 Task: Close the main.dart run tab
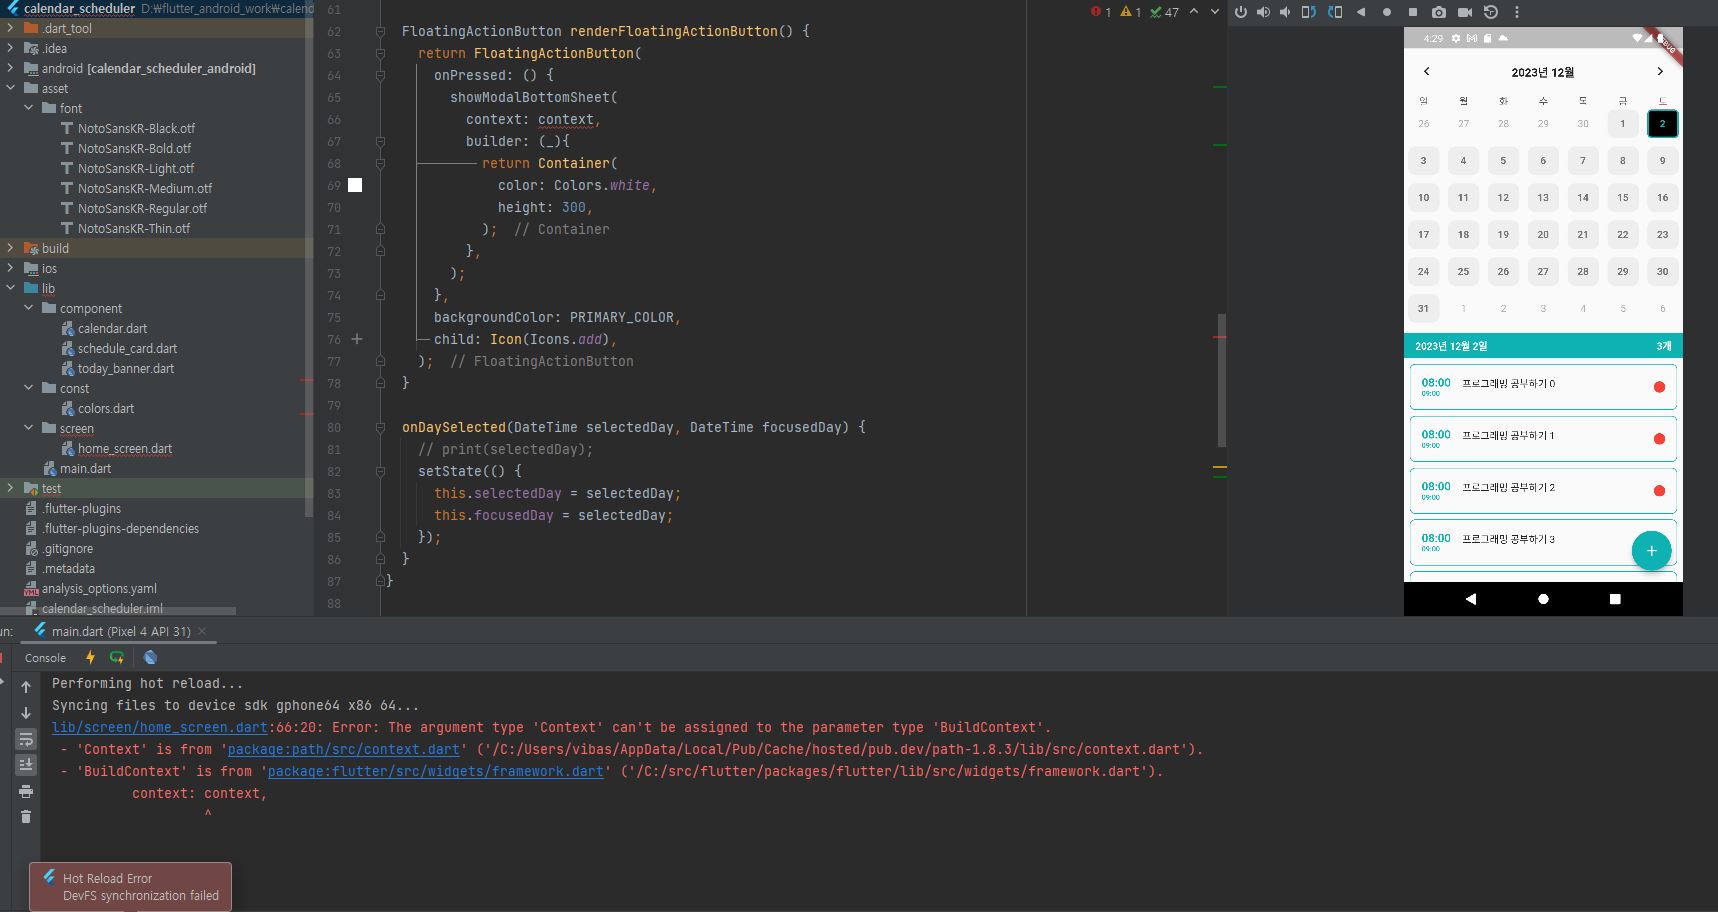[x=202, y=631]
